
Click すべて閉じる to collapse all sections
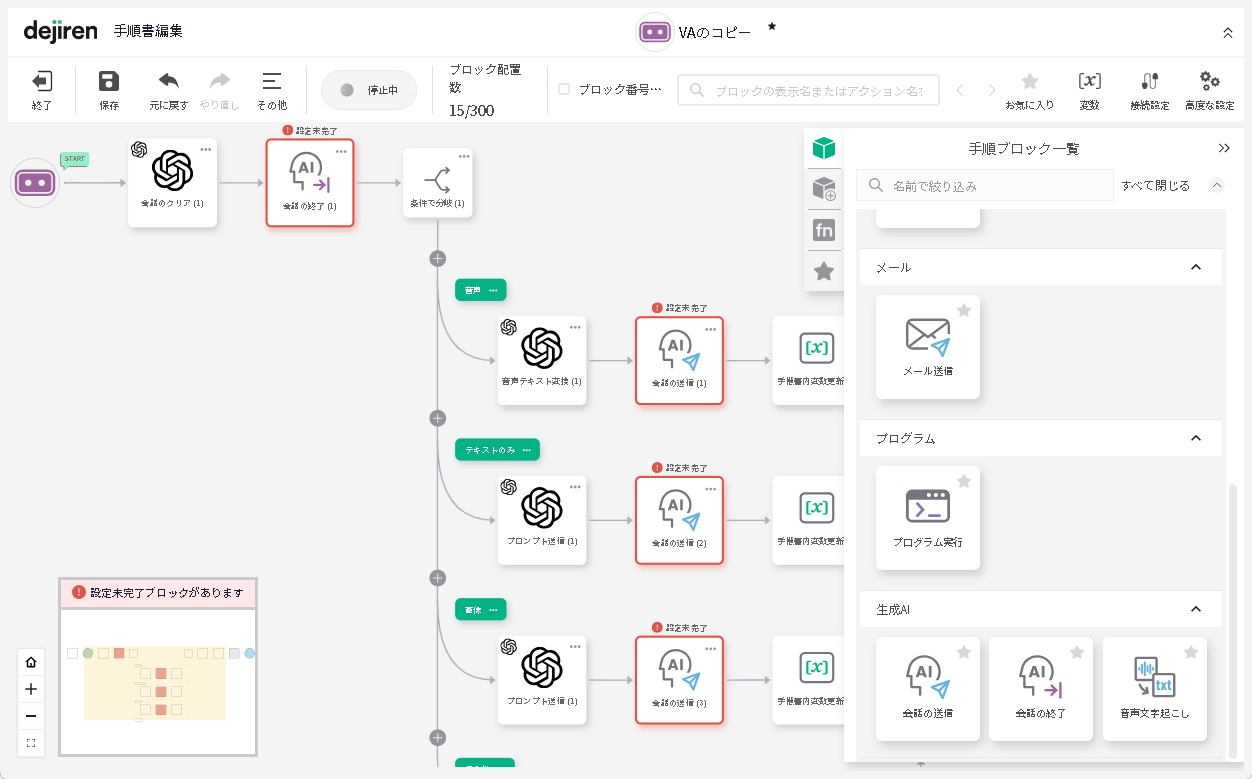pos(1155,185)
